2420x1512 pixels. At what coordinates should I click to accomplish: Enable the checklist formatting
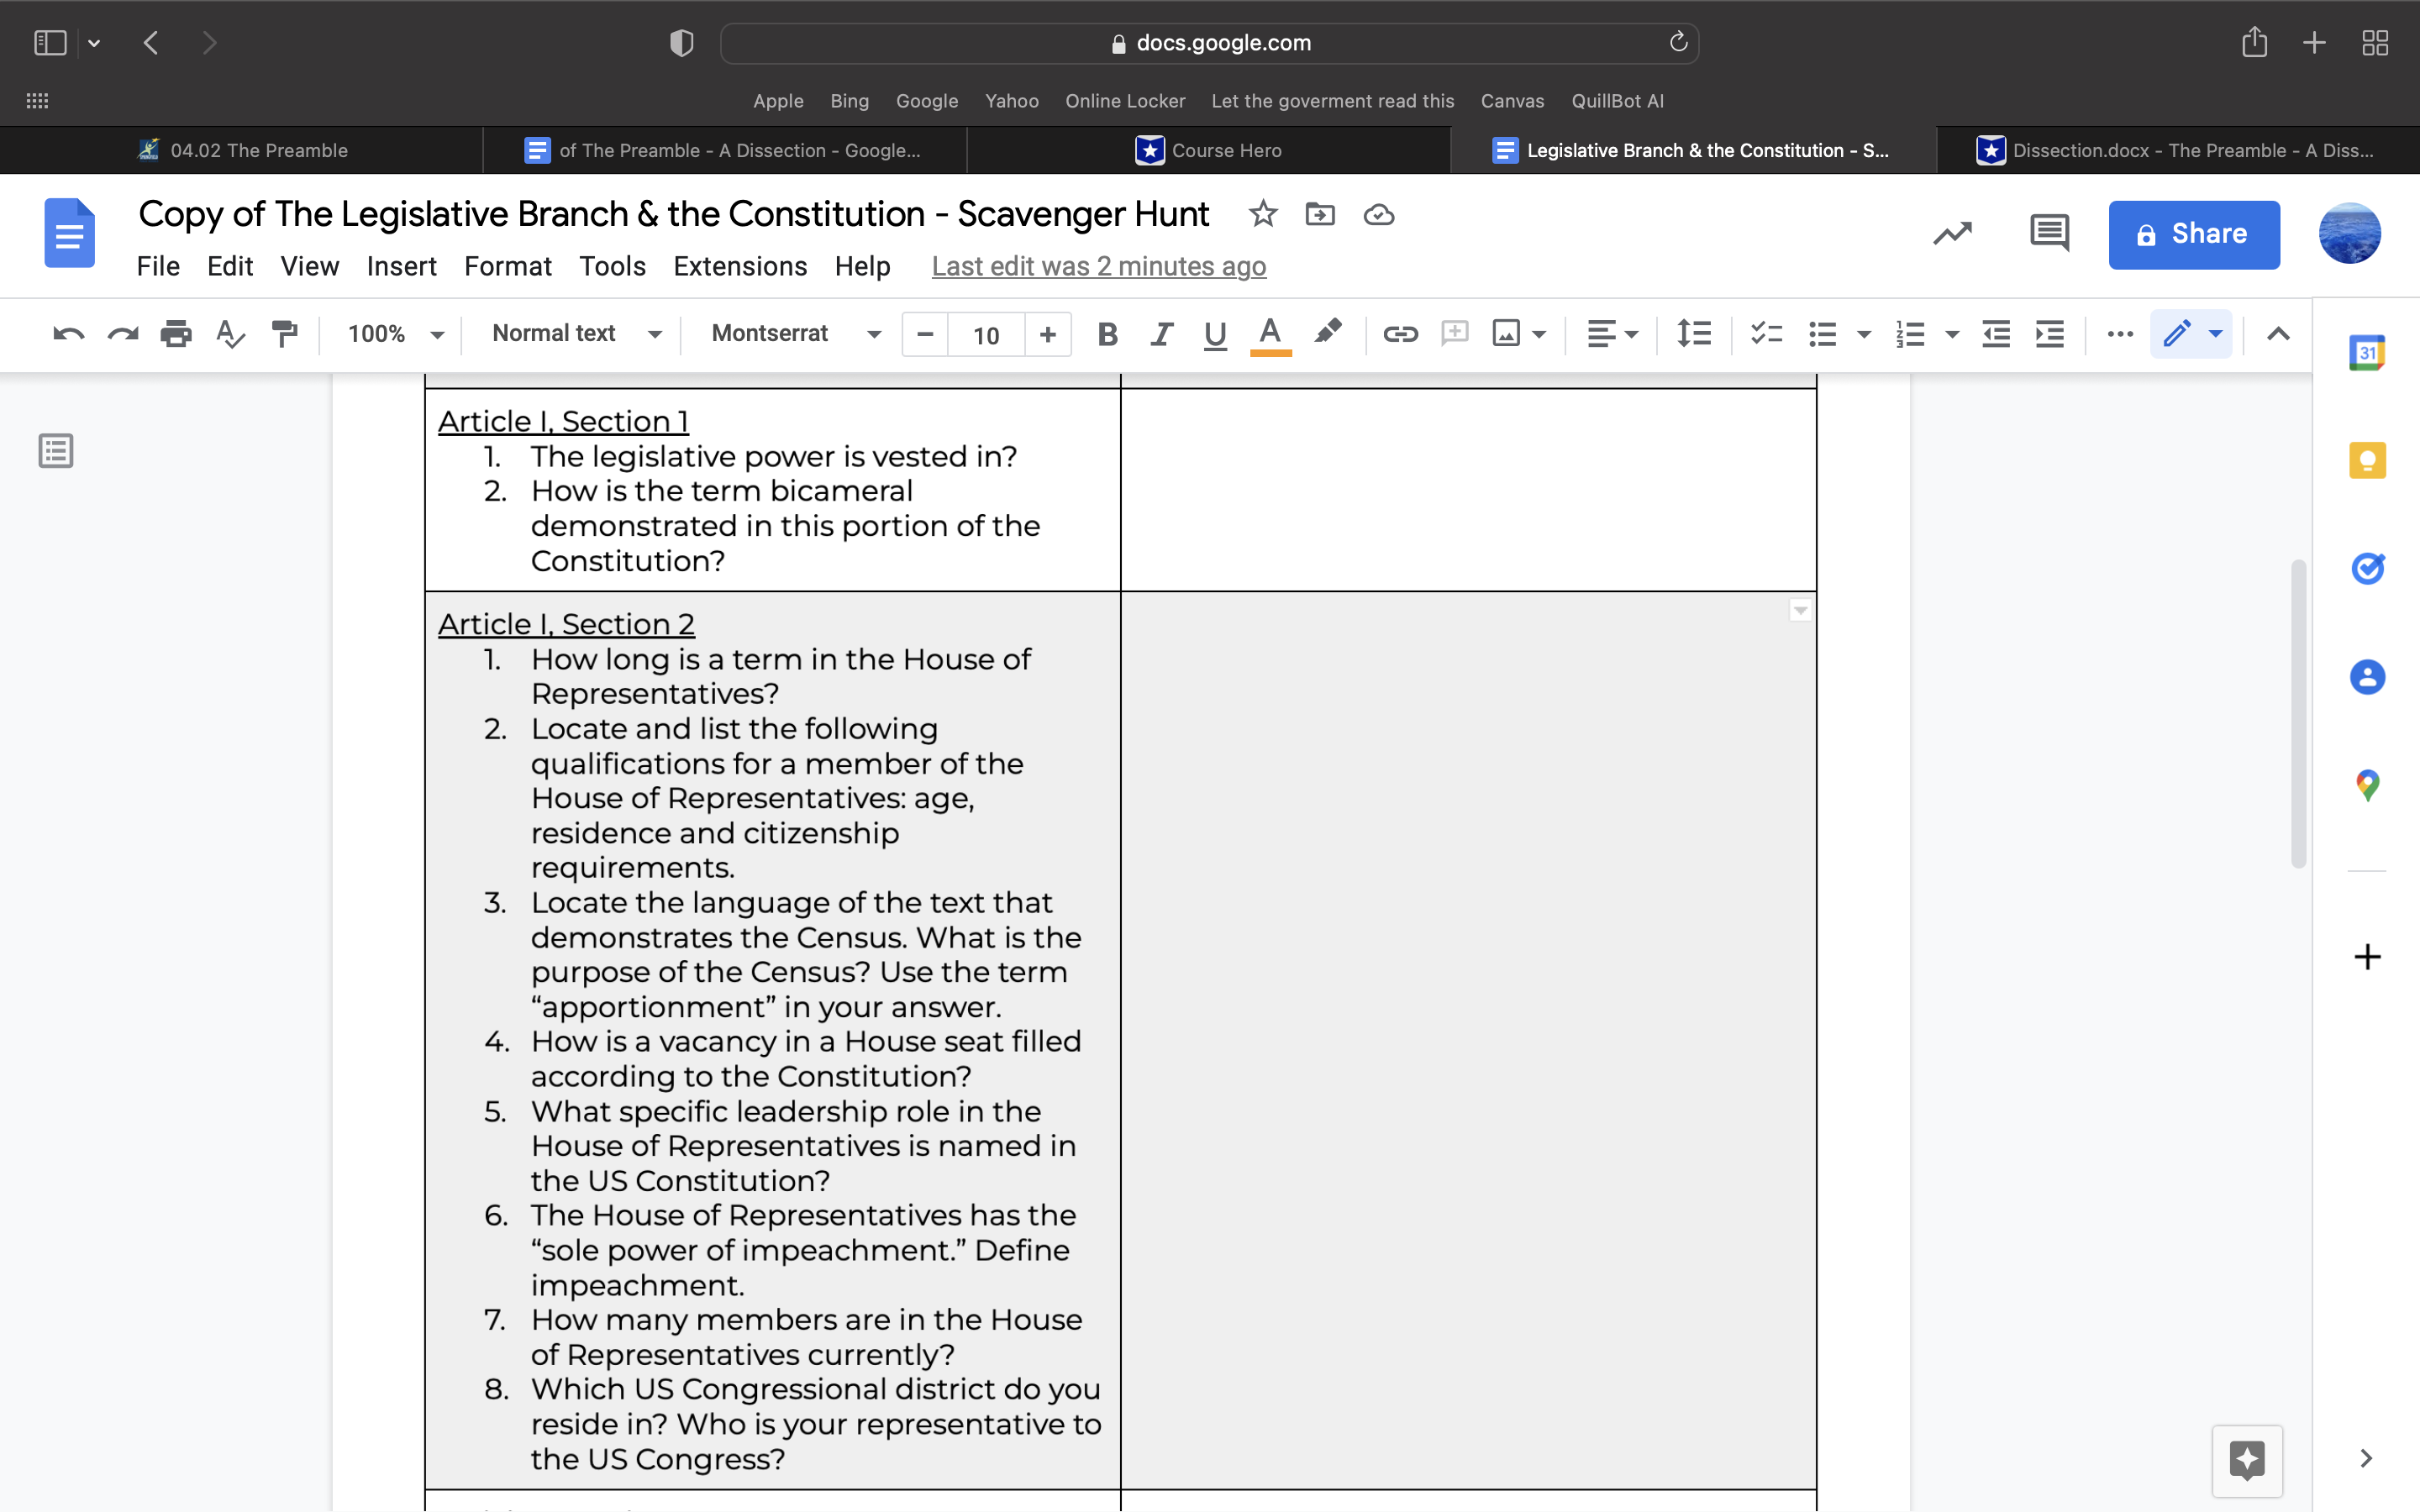1766,334
